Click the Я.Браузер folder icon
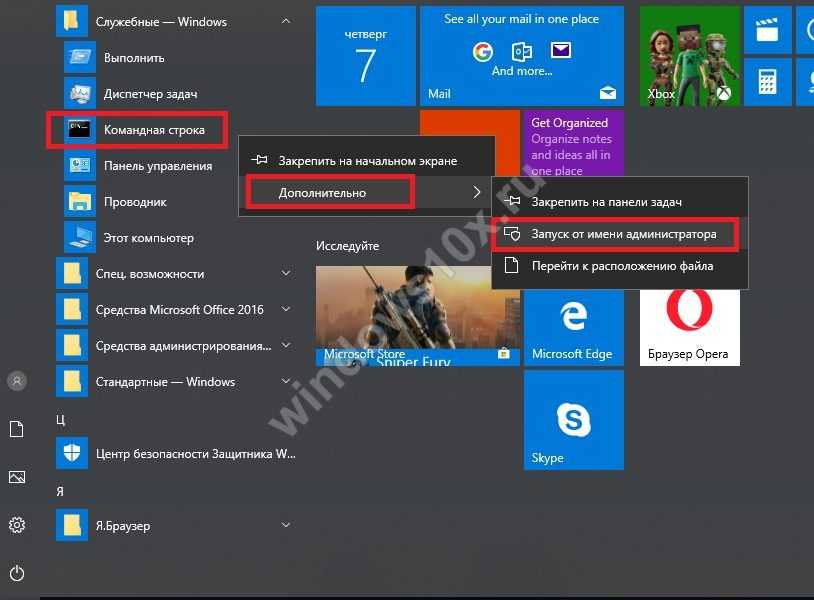This screenshot has height=600, width=814. (72, 525)
